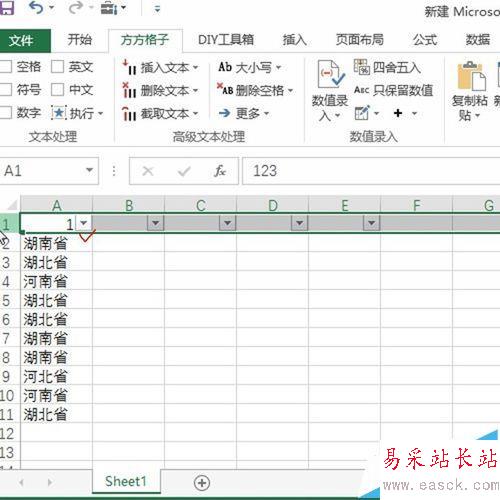This screenshot has height=500, width=500.
Task: Open the filter dropdown in cell E1
Action: click(x=372, y=223)
